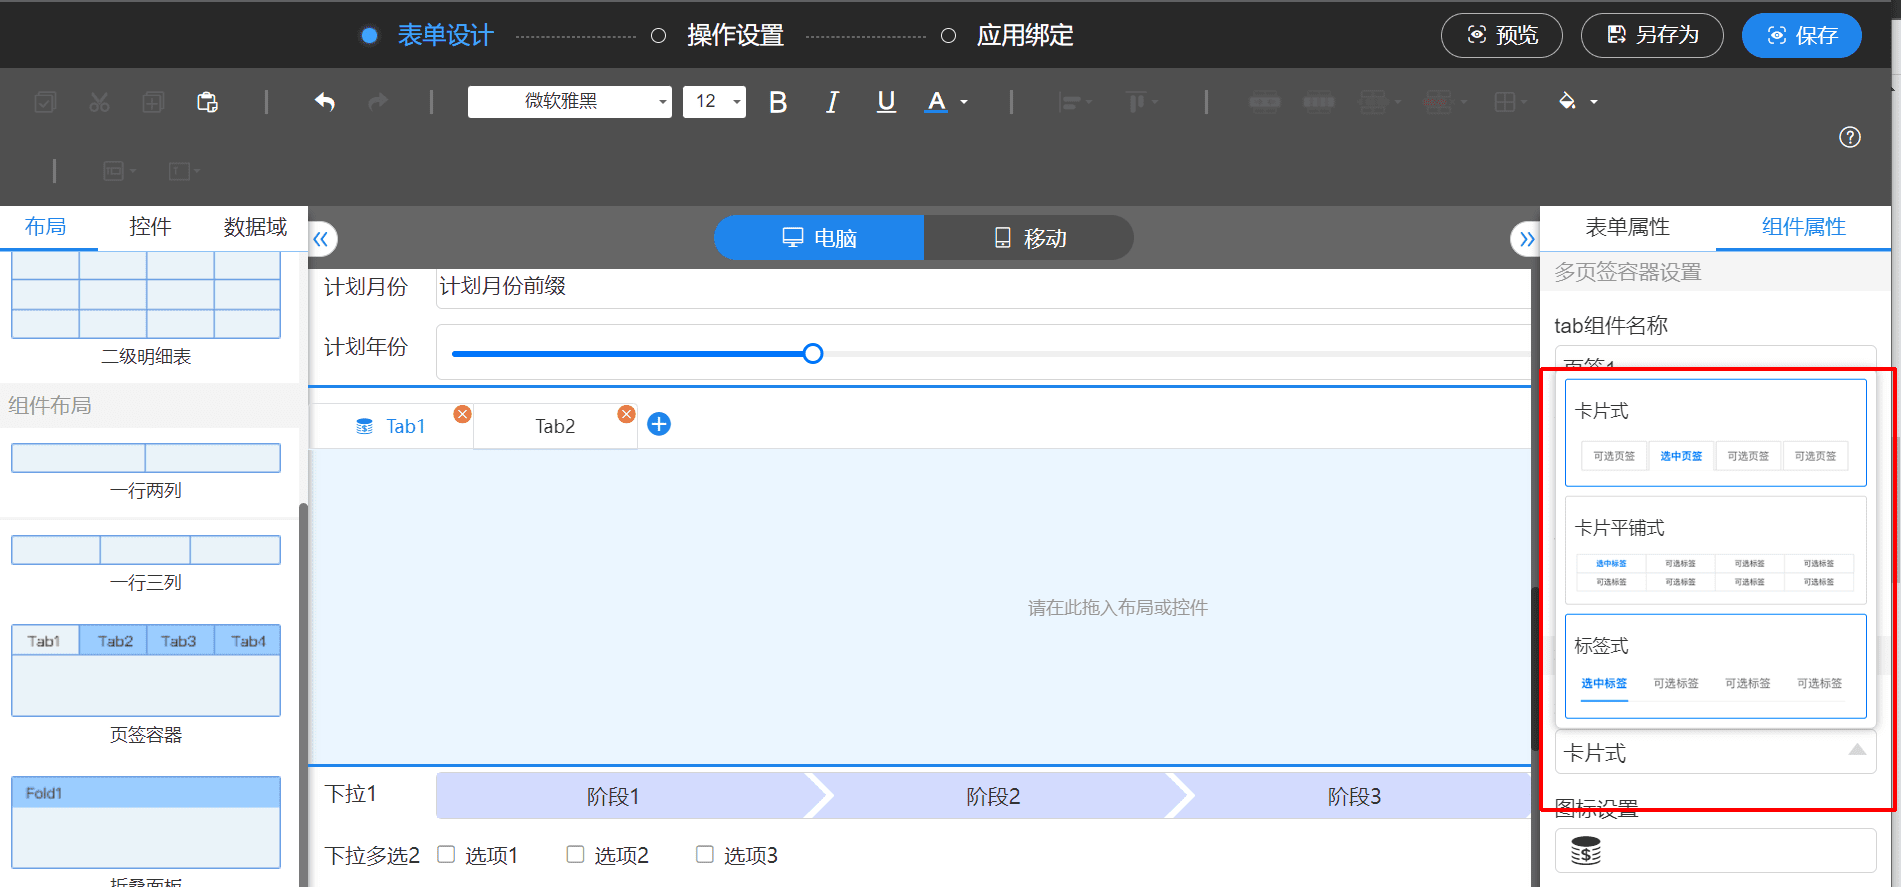The width and height of the screenshot is (1901, 887).
Task: Click the 二级明细表 layout thumbnail
Action: click(146, 296)
